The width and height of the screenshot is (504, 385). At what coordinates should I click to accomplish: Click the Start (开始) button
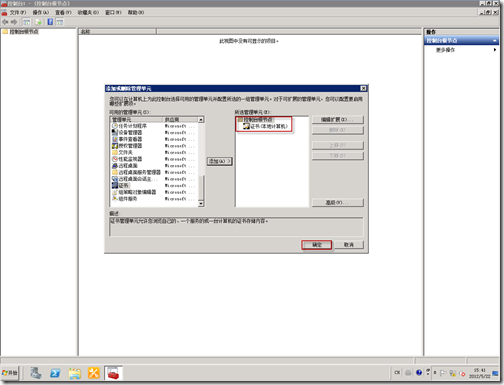(10, 373)
